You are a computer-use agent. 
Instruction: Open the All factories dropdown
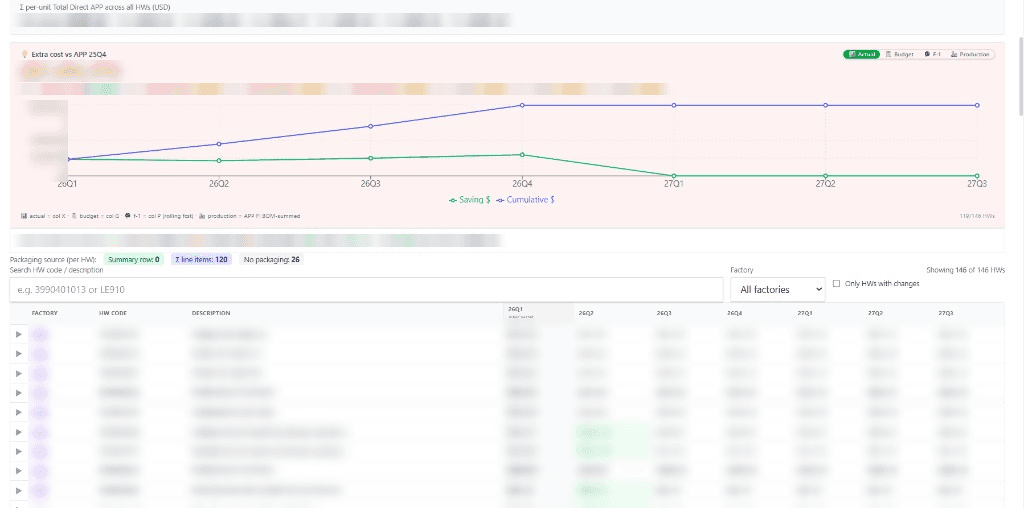click(777, 289)
